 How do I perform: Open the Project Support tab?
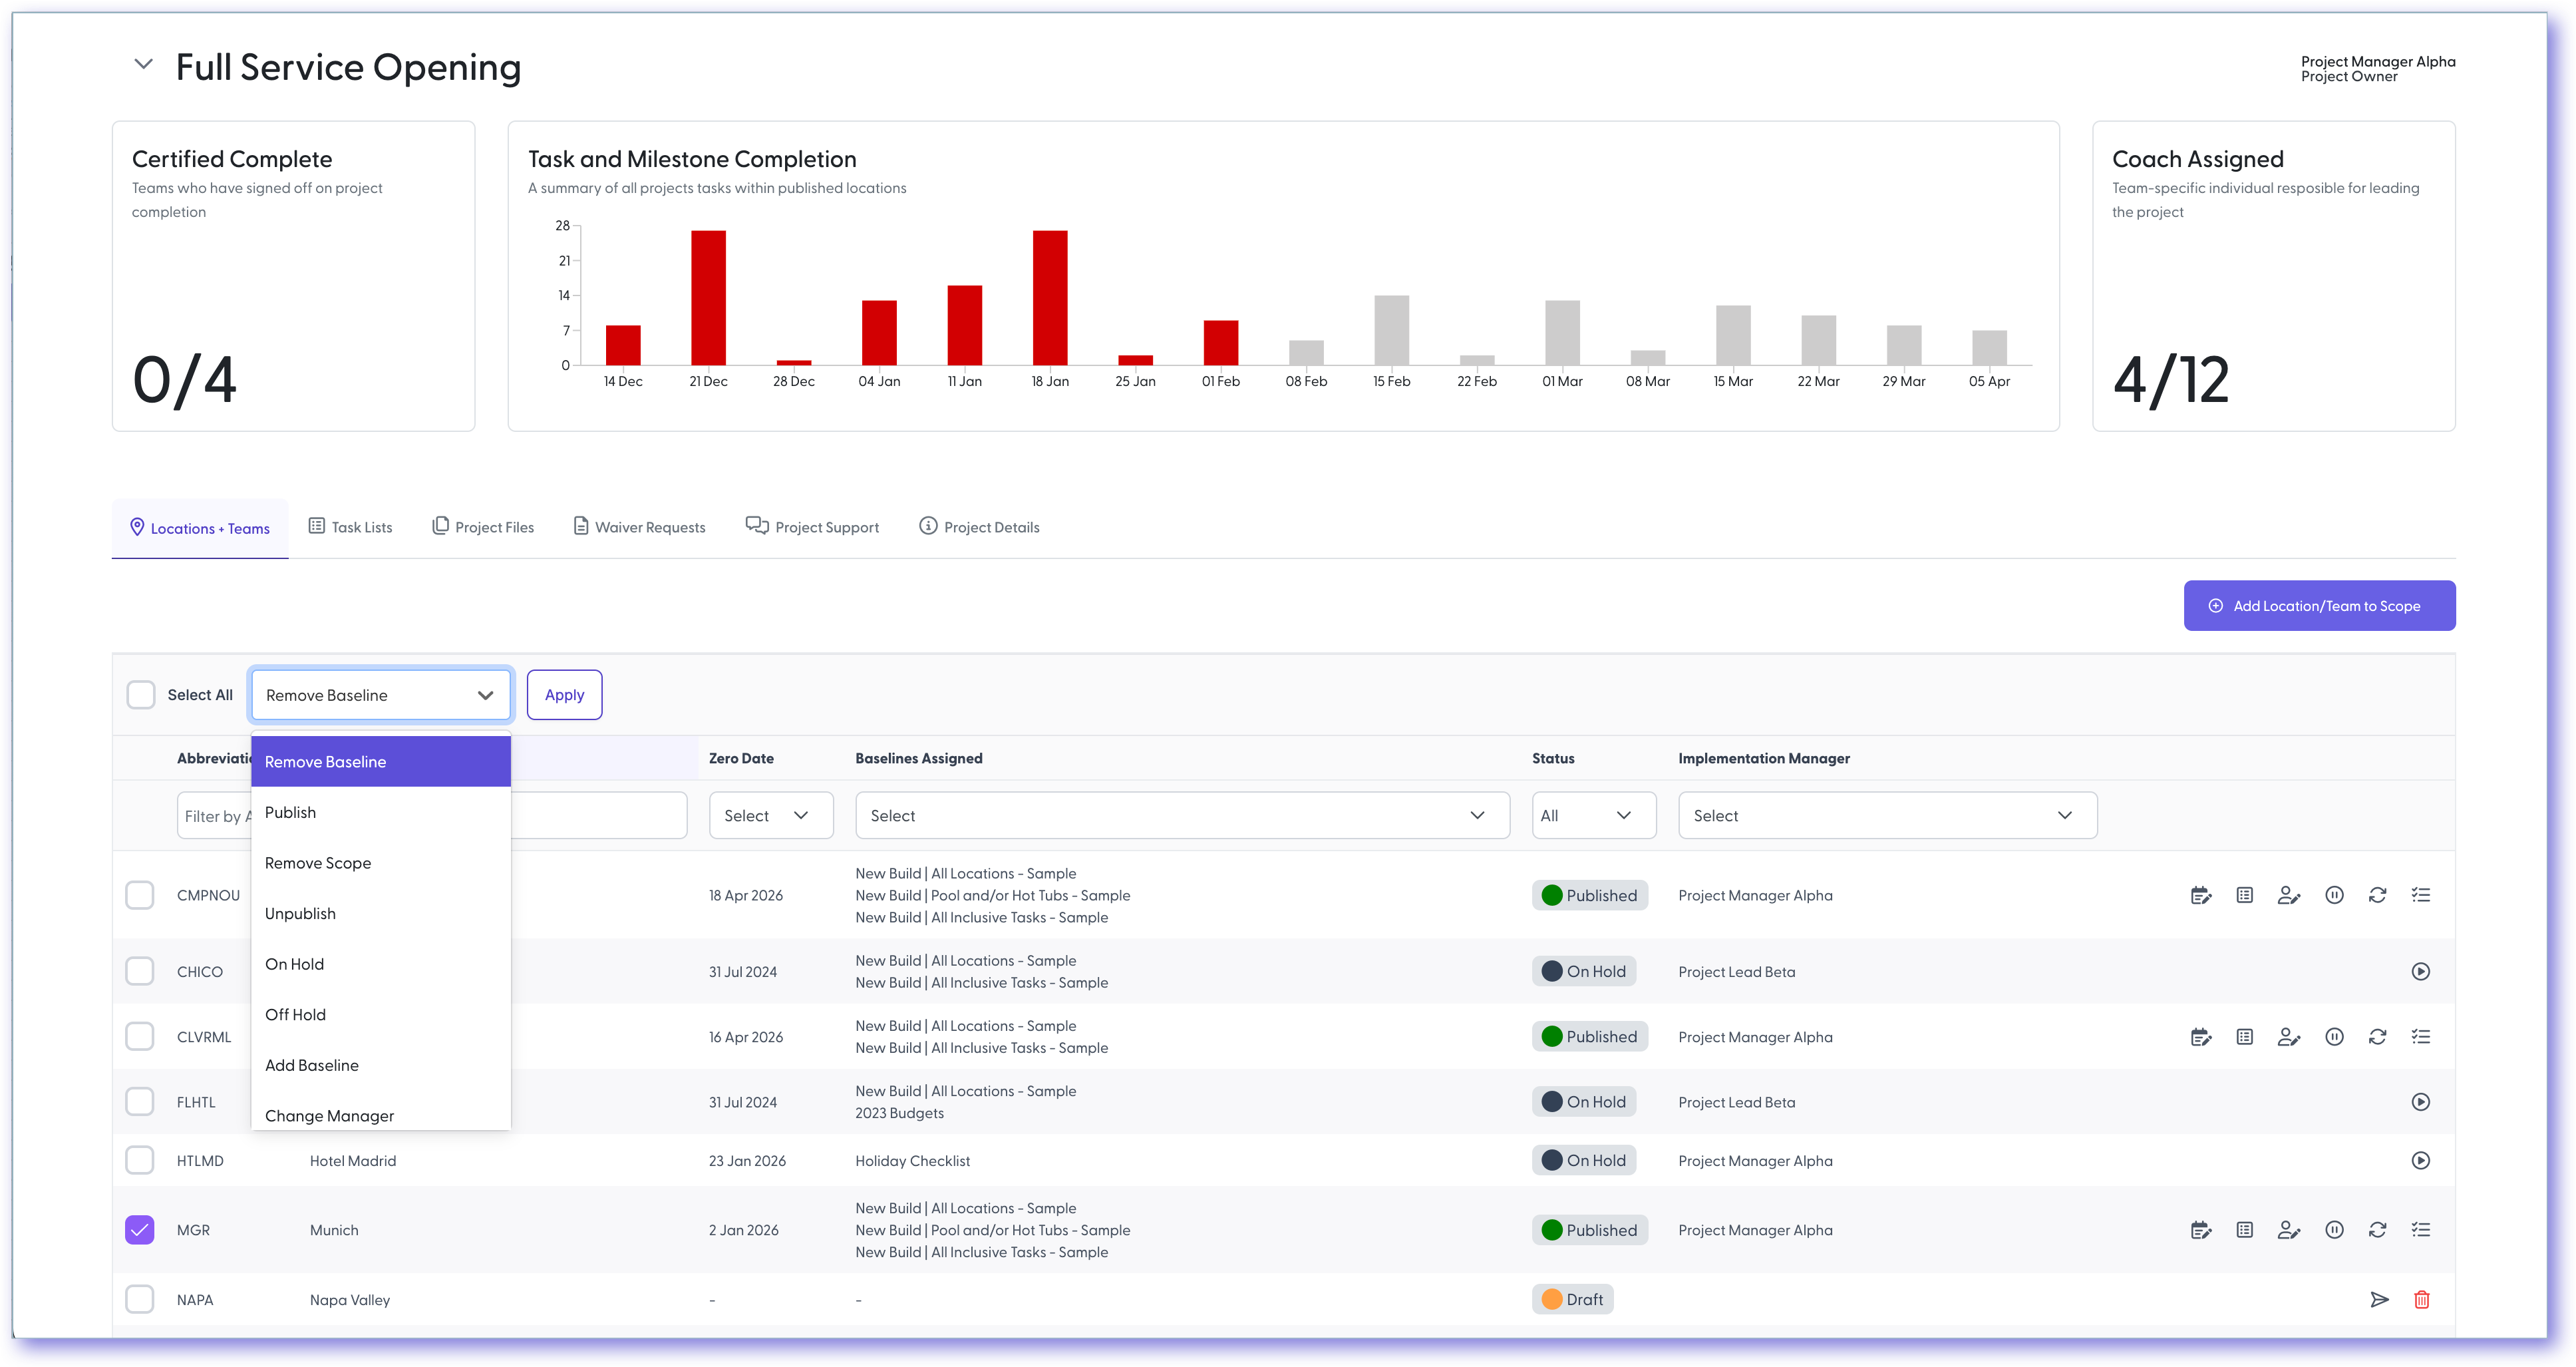point(812,527)
